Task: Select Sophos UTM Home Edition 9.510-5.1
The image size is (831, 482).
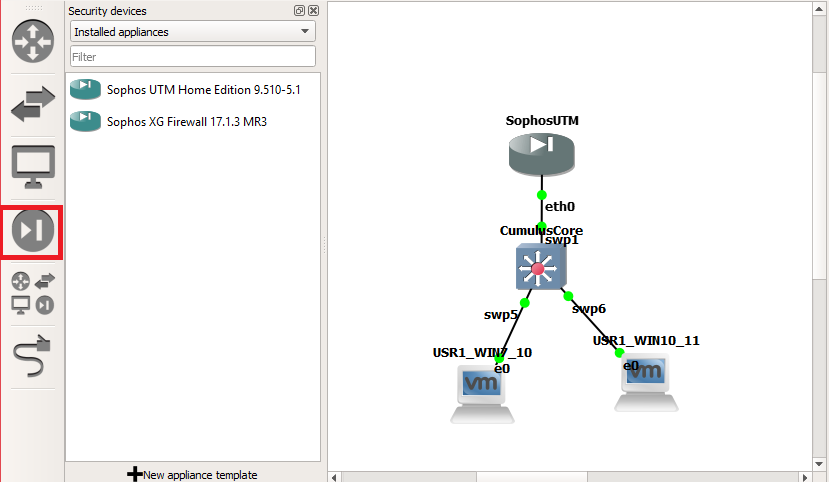Action: 203,90
